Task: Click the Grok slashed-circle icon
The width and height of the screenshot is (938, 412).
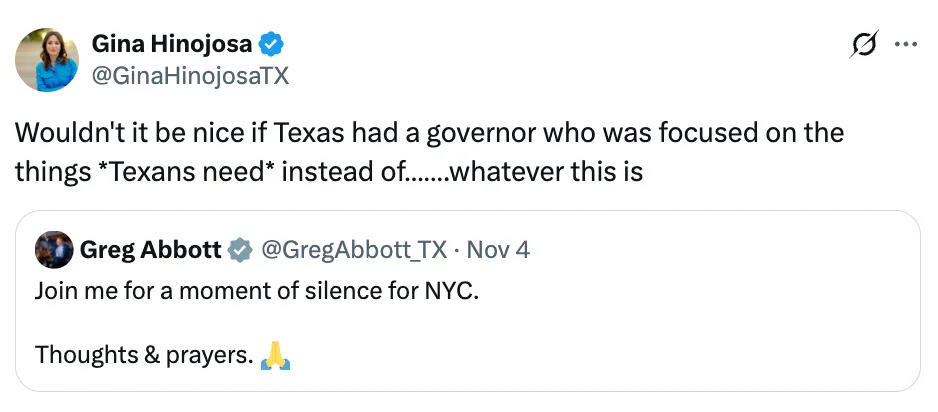Action: pyautogui.click(x=860, y=45)
